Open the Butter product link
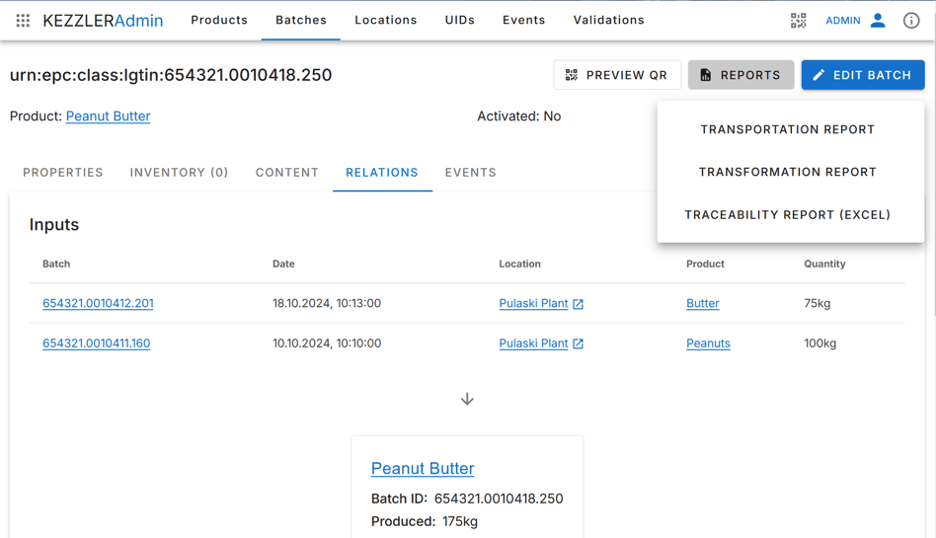 click(x=702, y=303)
